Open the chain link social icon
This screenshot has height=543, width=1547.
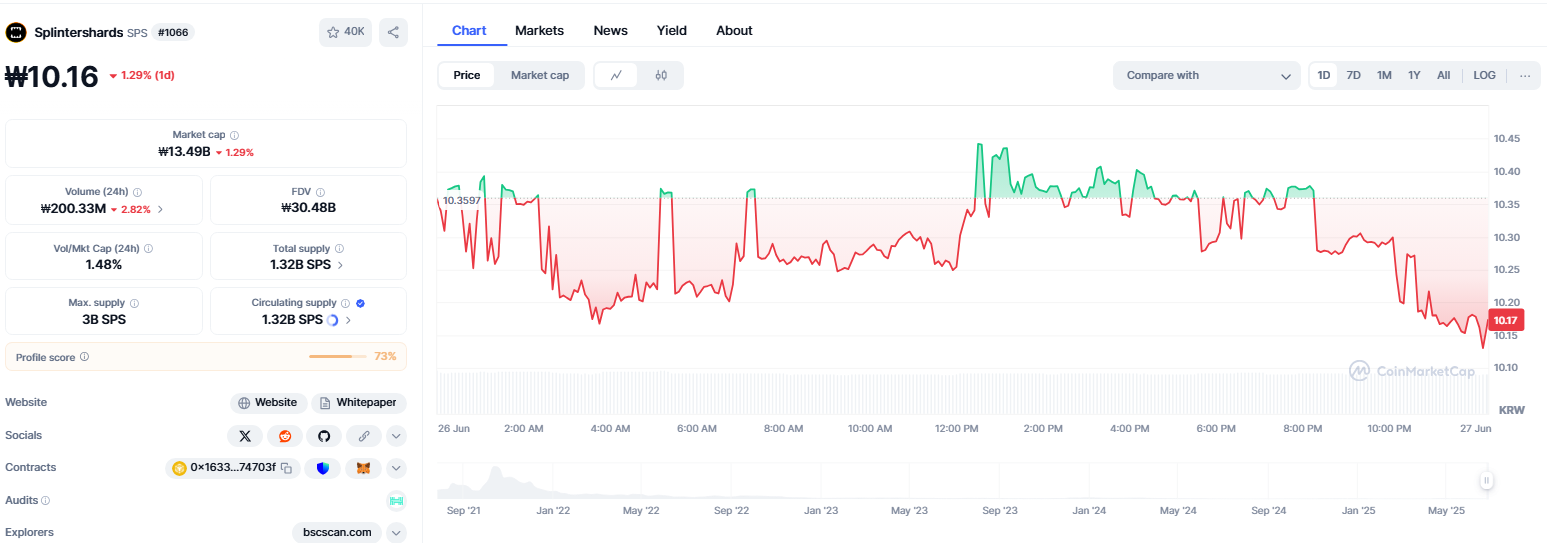coord(364,436)
